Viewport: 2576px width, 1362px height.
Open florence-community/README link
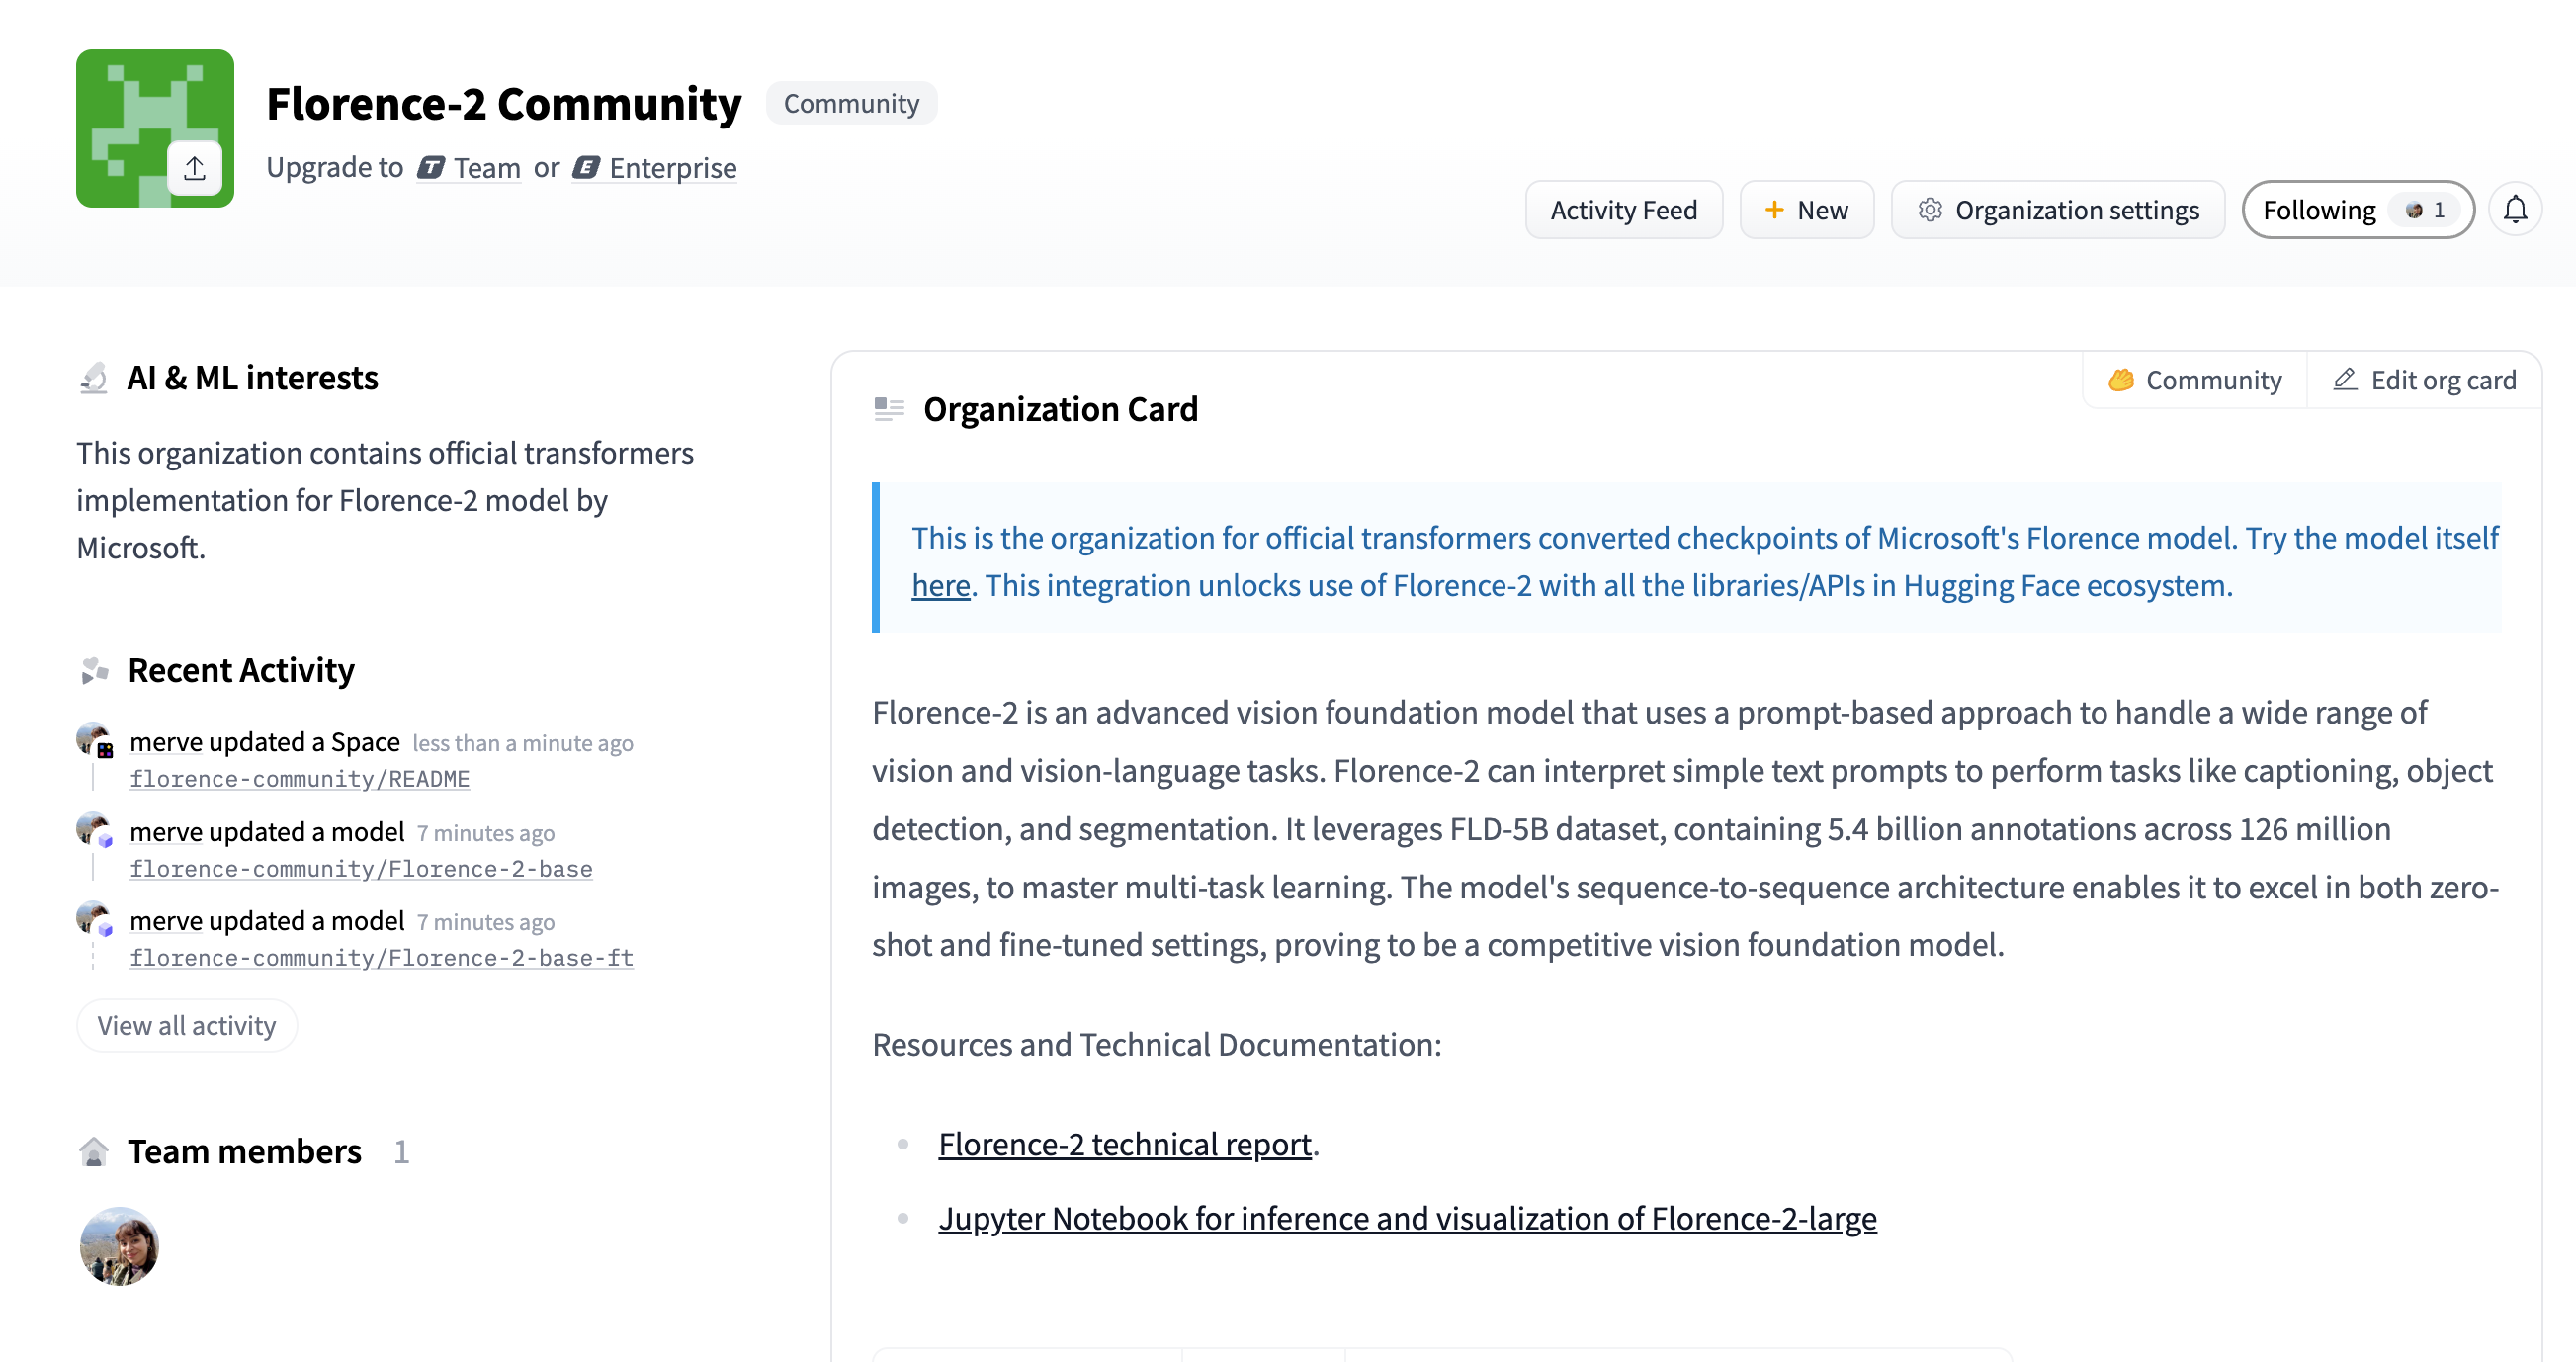299,779
